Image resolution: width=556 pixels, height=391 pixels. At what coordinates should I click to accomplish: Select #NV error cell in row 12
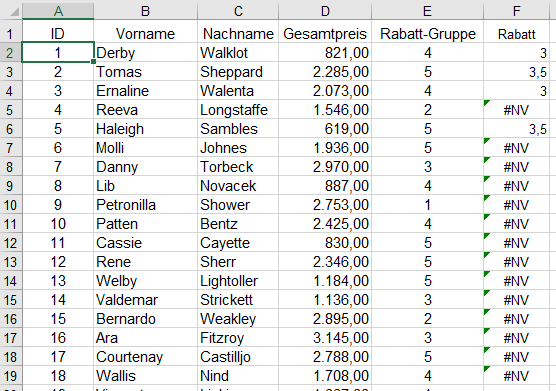[516, 243]
